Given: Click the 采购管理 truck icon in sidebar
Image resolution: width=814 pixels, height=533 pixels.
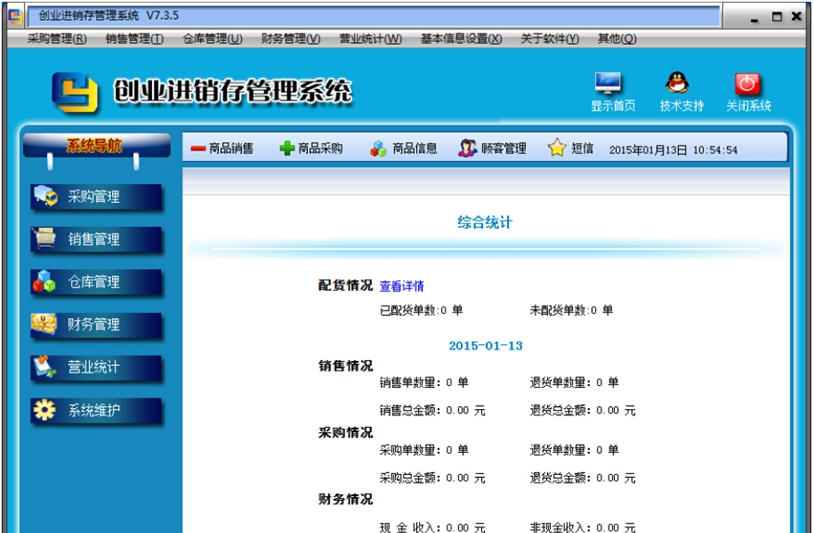Looking at the screenshot, I should [46, 196].
